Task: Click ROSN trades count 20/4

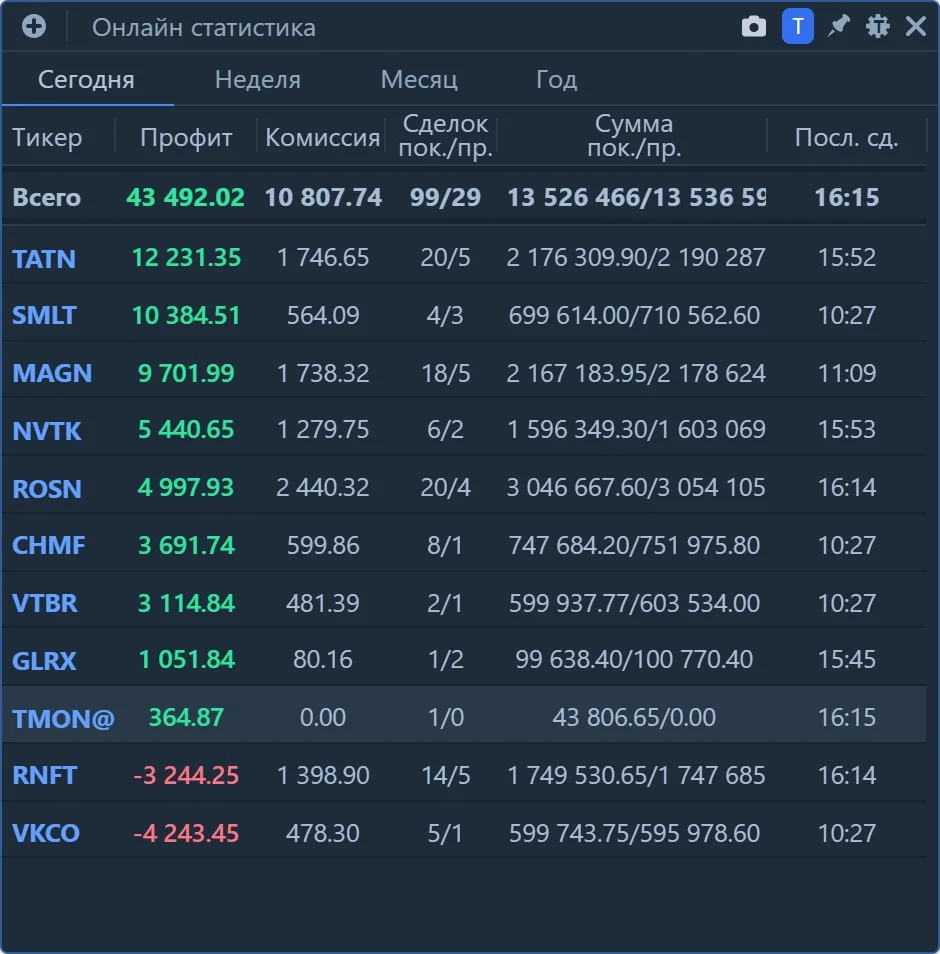Action: tap(446, 487)
